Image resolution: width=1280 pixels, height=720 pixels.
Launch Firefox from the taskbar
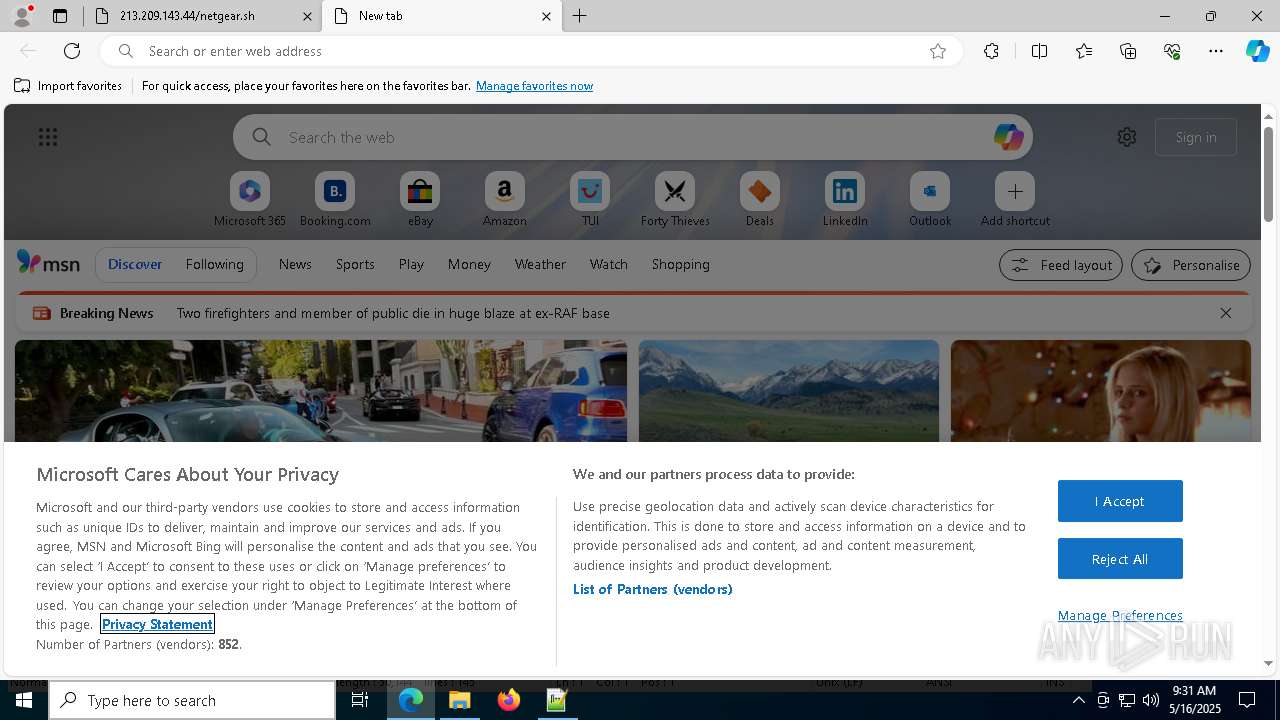click(509, 700)
